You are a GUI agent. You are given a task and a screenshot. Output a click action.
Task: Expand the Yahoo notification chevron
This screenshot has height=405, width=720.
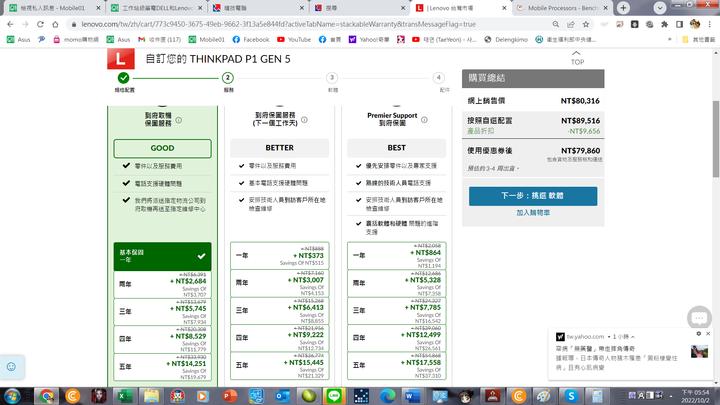(x=632, y=337)
